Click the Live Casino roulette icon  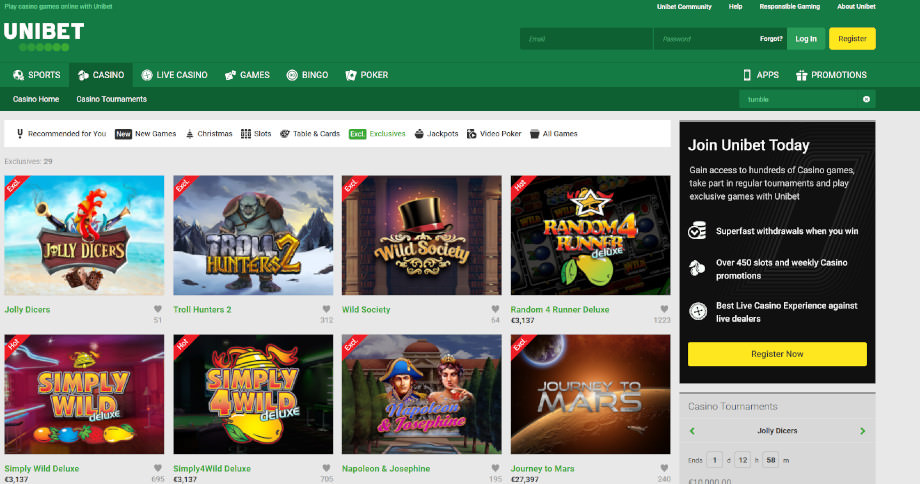point(147,75)
